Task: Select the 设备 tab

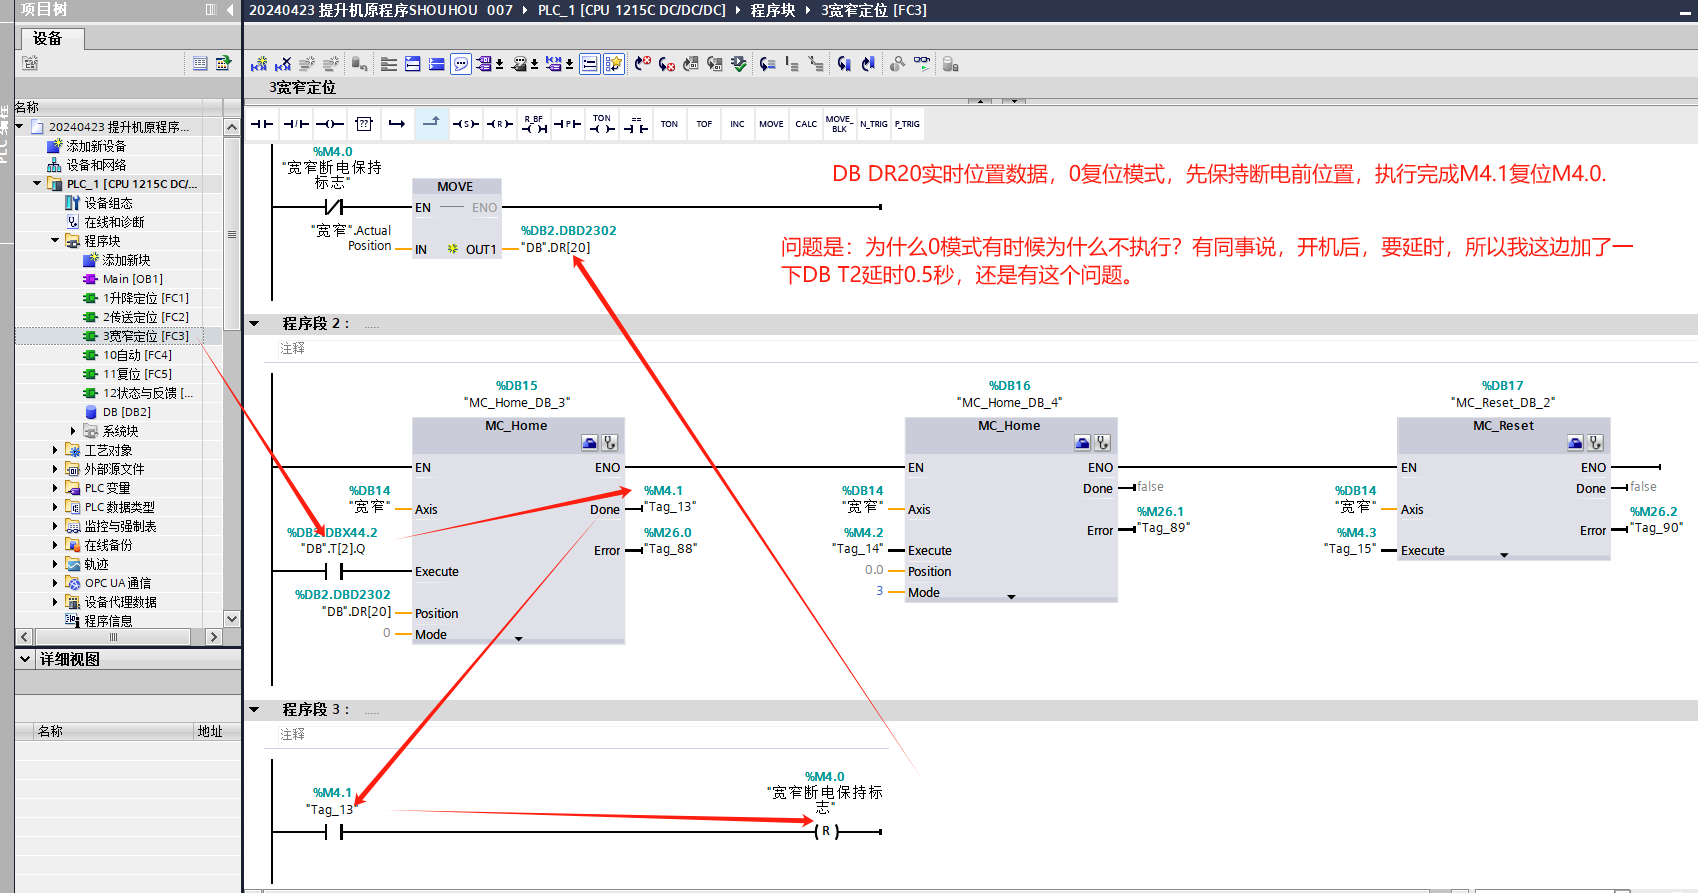Action: click(48, 39)
